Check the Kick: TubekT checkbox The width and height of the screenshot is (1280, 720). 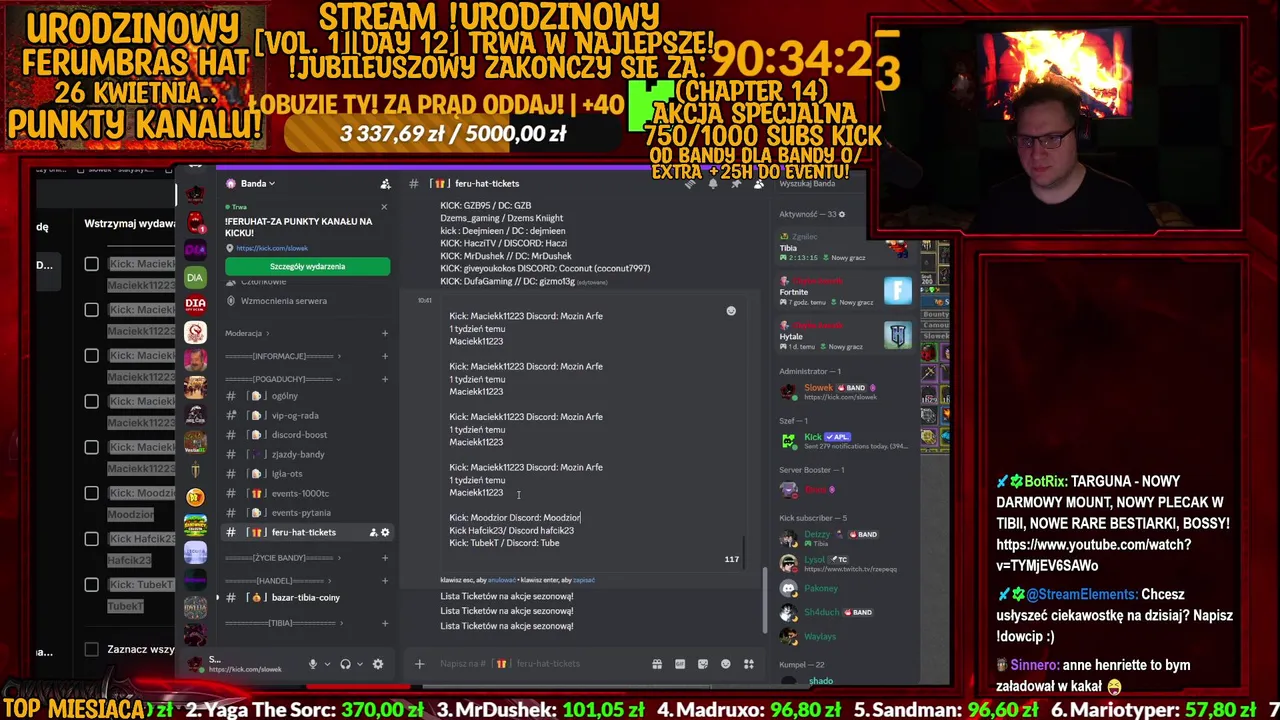click(92, 585)
